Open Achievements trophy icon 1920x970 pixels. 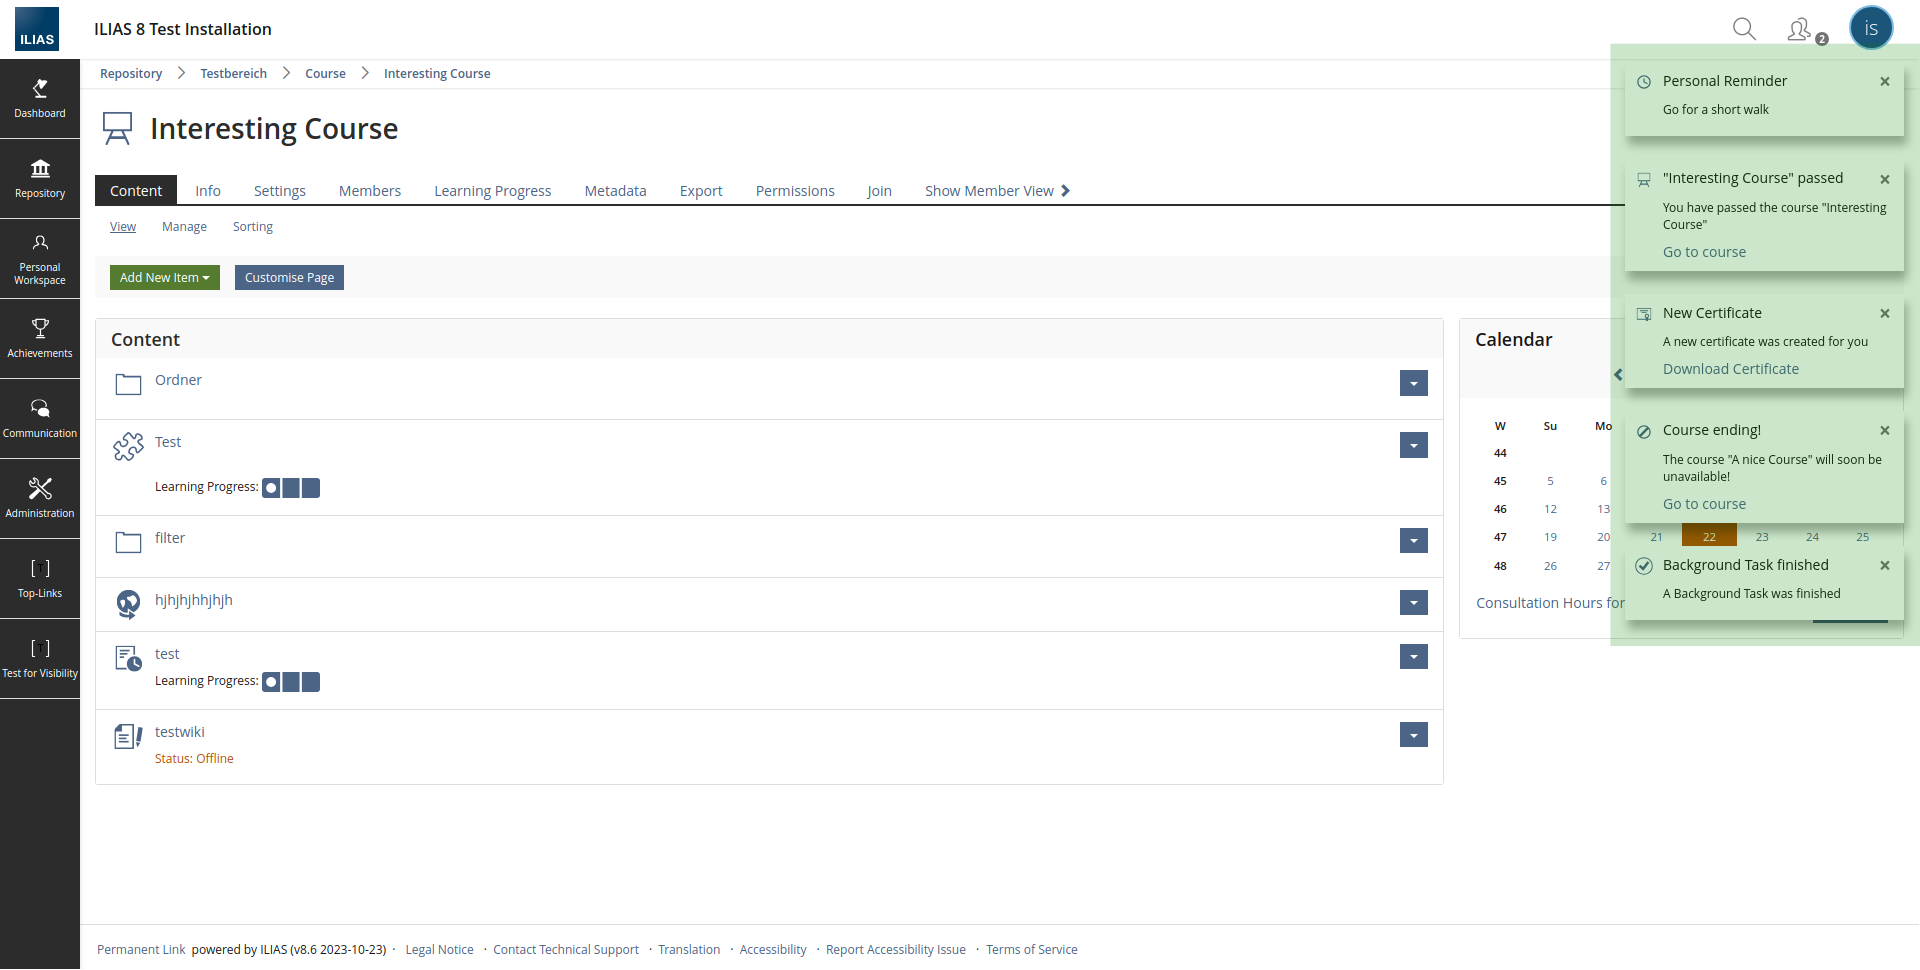pyautogui.click(x=40, y=338)
